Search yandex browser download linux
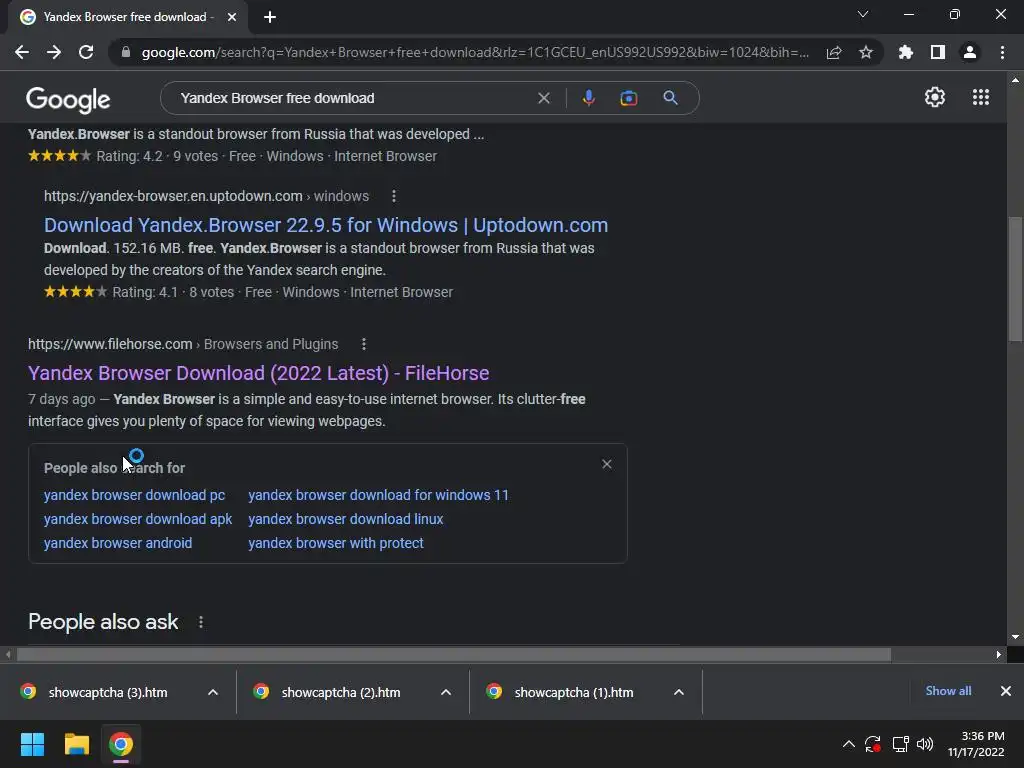 [x=345, y=519]
